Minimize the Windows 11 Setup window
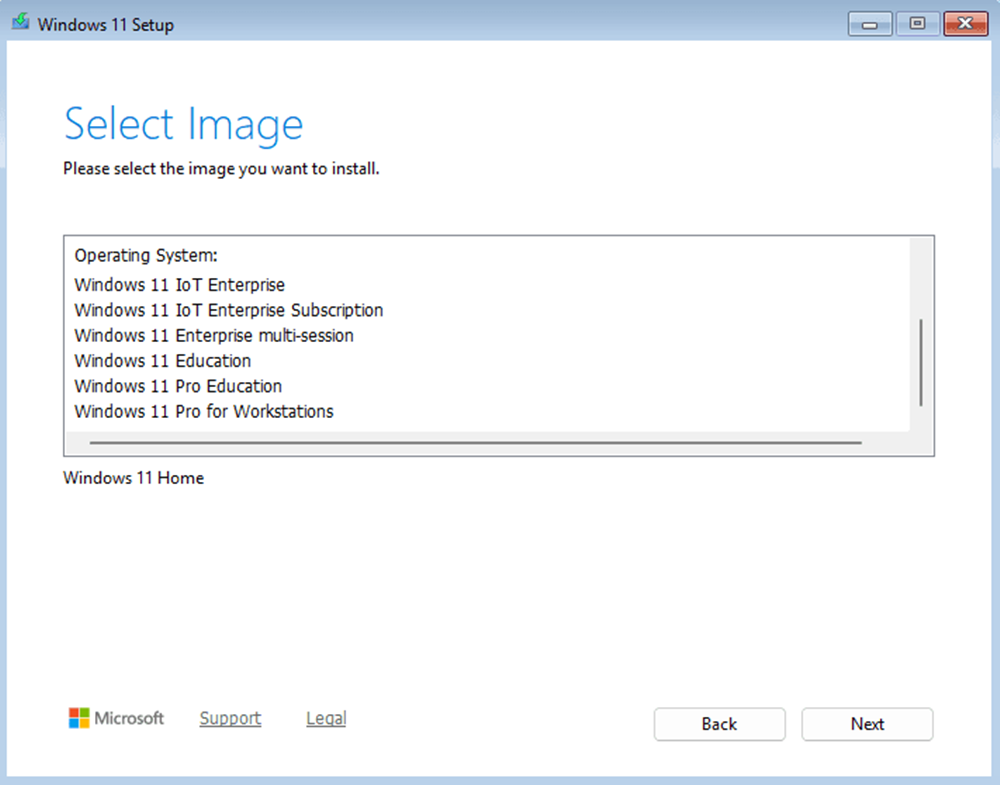The image size is (1000, 785). click(x=870, y=24)
